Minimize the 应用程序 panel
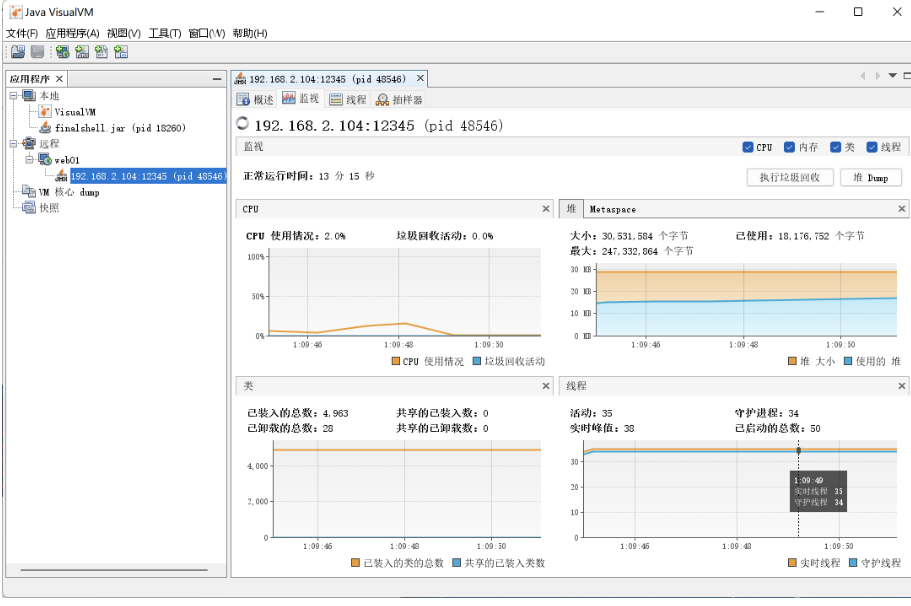911x606 pixels. (x=217, y=78)
